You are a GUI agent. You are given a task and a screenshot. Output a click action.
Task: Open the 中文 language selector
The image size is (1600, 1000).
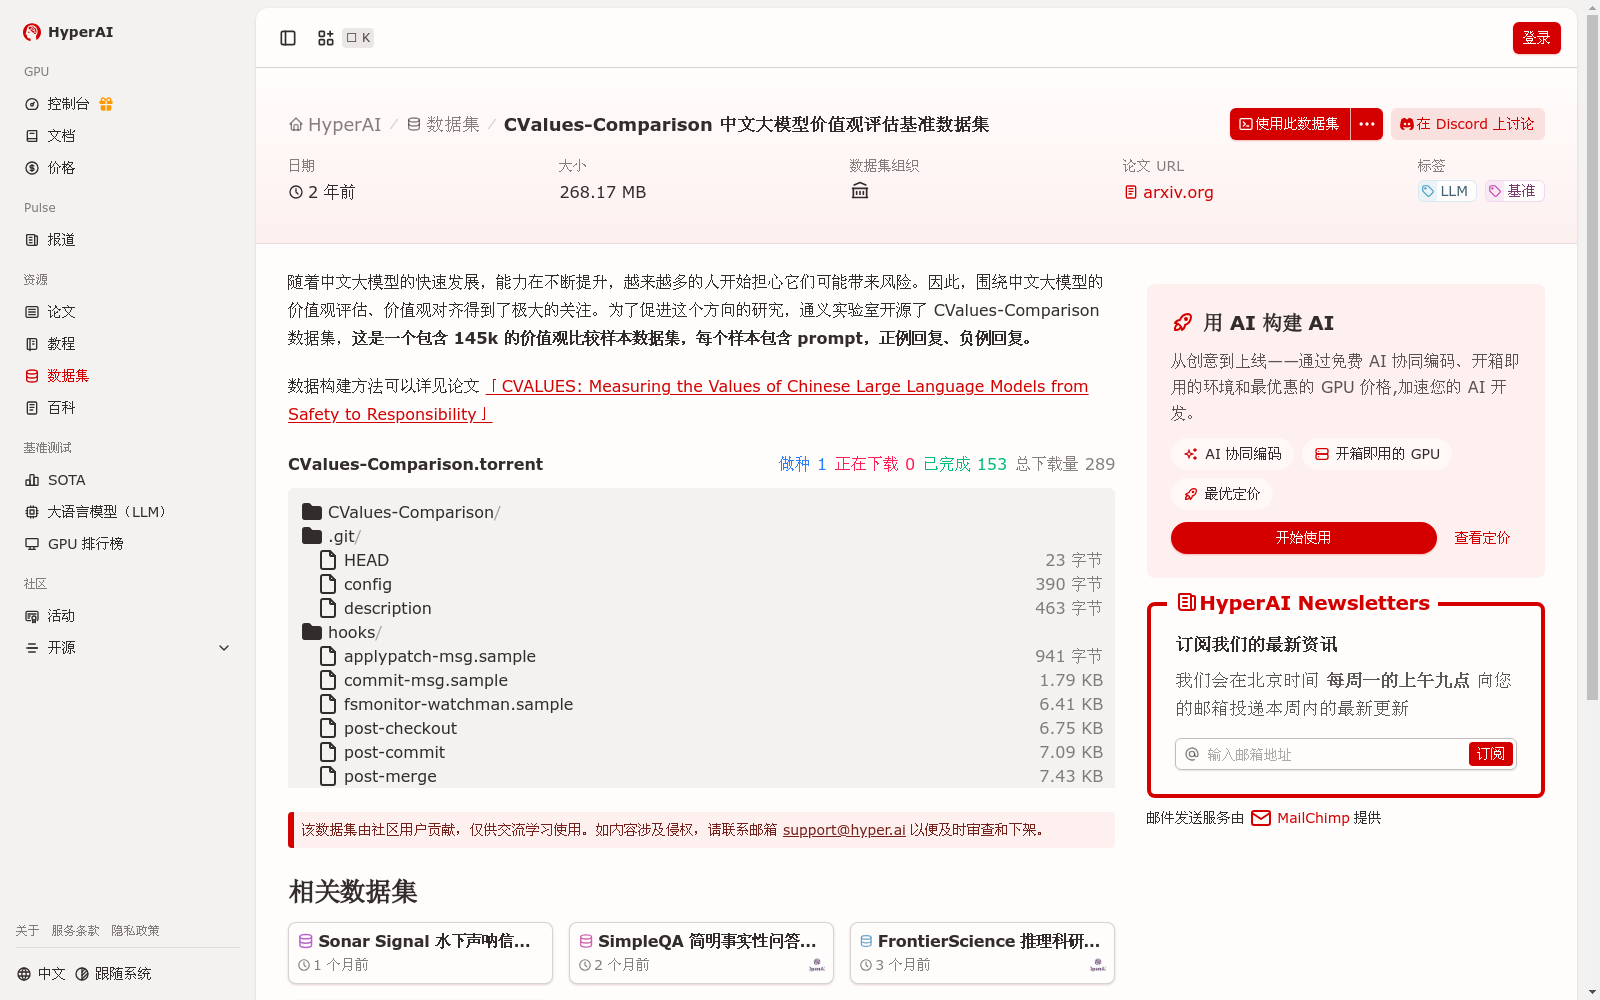click(41, 974)
